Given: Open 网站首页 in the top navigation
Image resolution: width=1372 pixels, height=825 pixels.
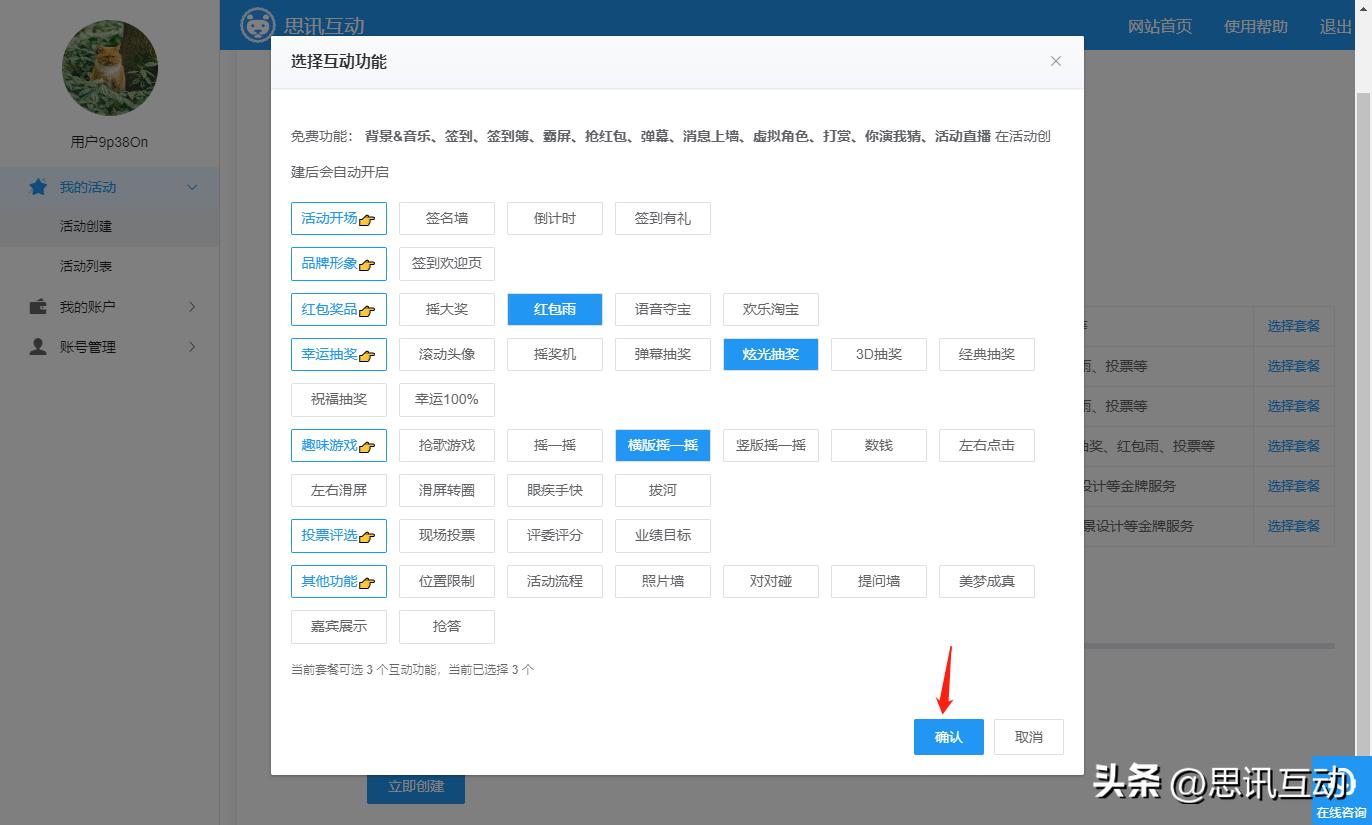Looking at the screenshot, I should [x=1160, y=26].
